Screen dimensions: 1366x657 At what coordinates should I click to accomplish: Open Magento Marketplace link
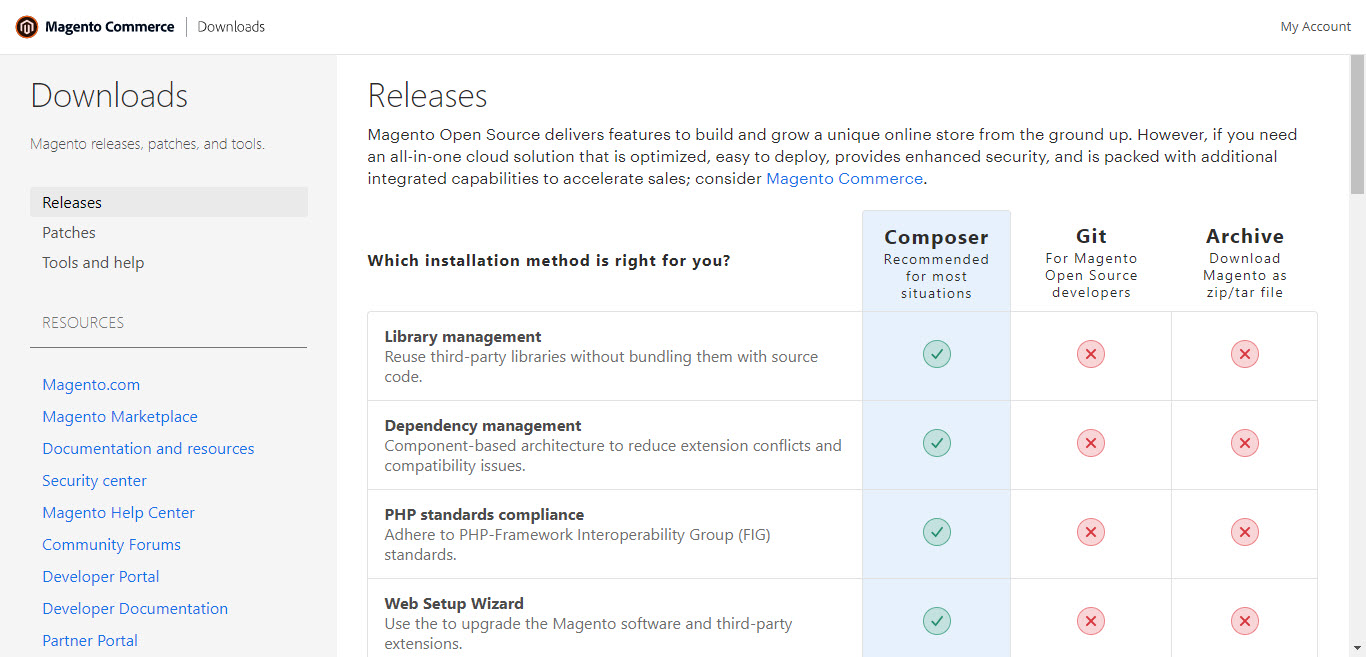(x=120, y=417)
